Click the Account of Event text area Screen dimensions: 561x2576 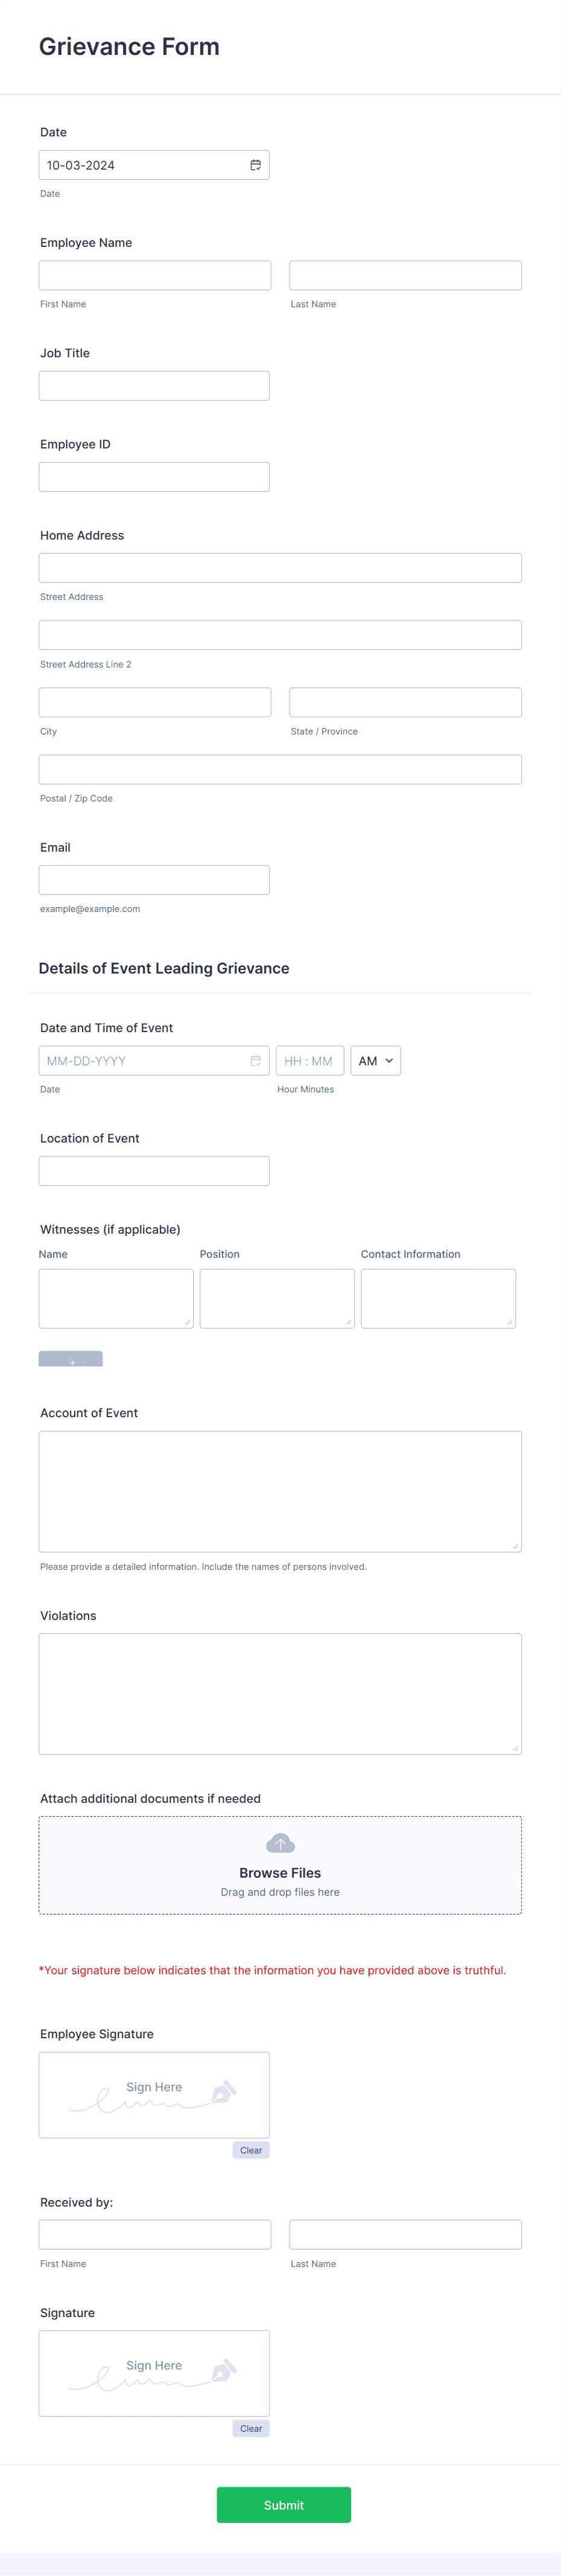point(280,1490)
